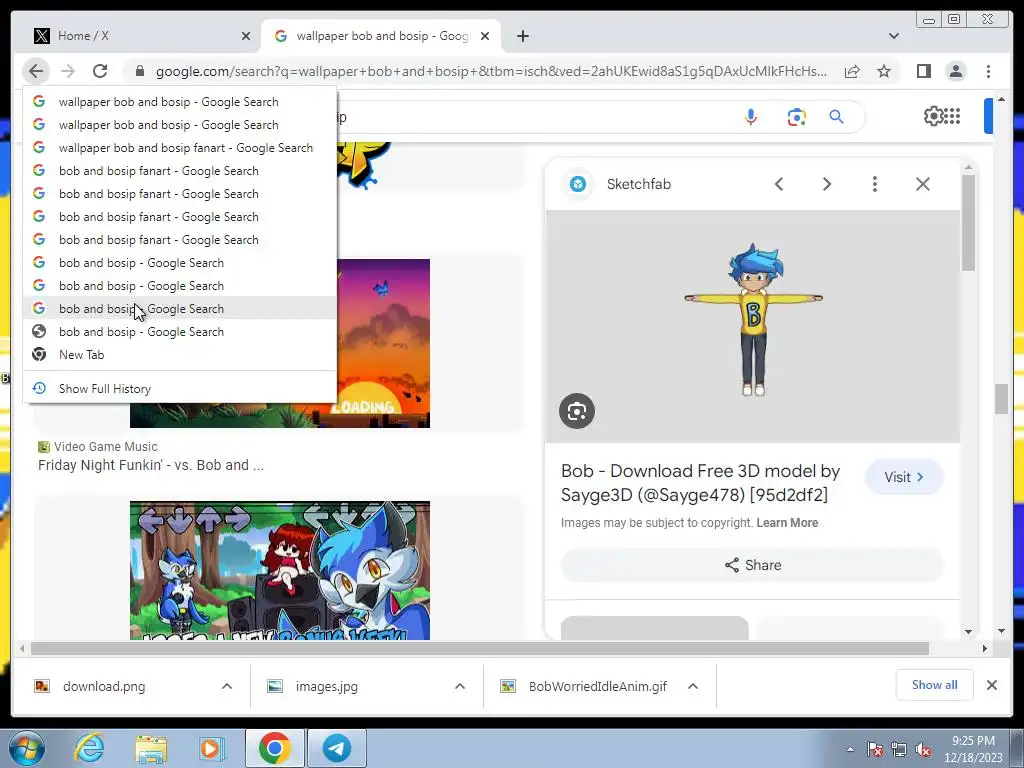Open the Chrome profile avatar menu

[x=955, y=71]
